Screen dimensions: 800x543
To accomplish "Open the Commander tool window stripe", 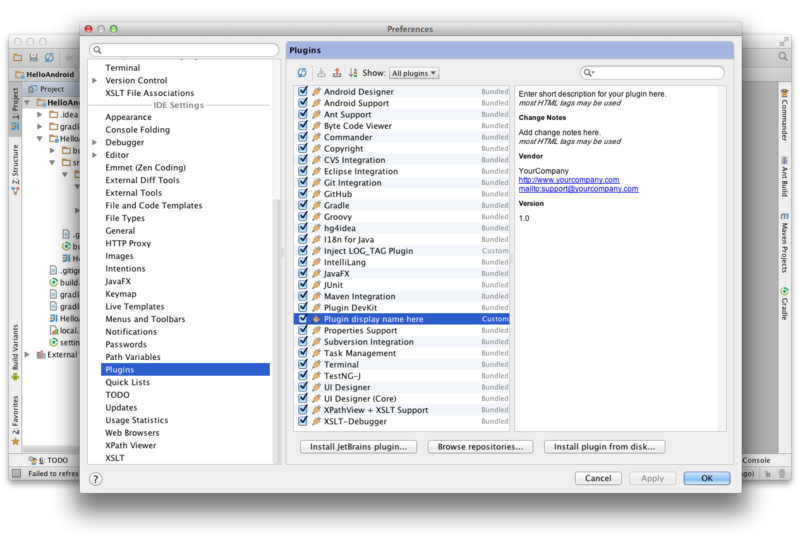I will tap(784, 115).
